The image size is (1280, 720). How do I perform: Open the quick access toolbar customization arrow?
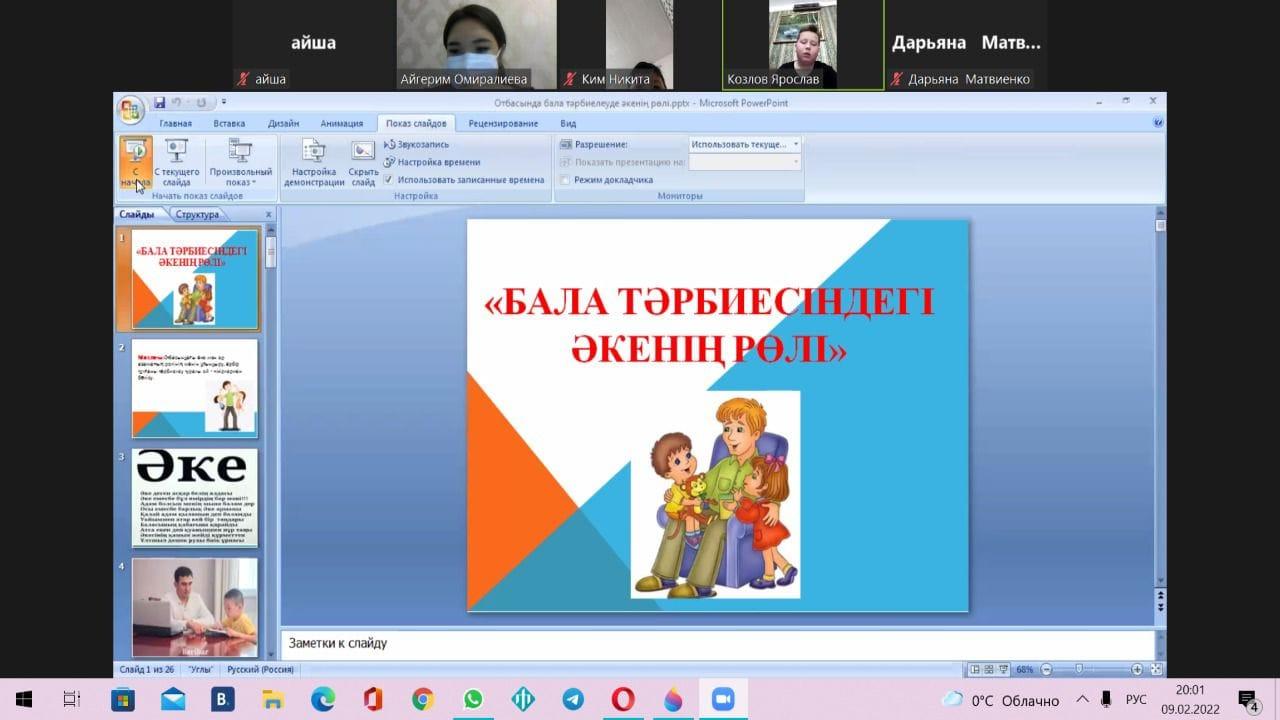tap(224, 102)
